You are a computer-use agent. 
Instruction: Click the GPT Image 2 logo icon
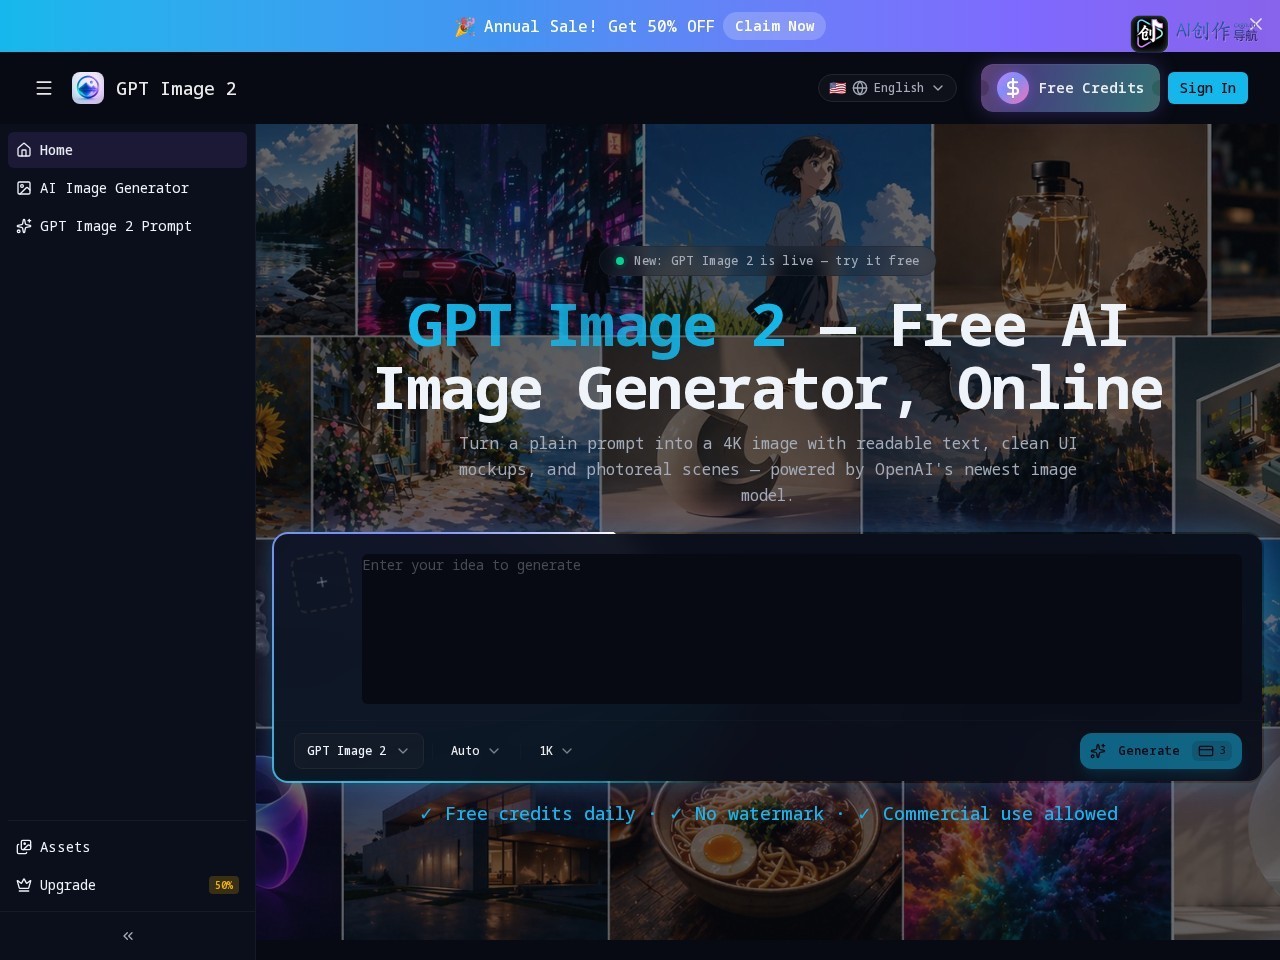88,88
